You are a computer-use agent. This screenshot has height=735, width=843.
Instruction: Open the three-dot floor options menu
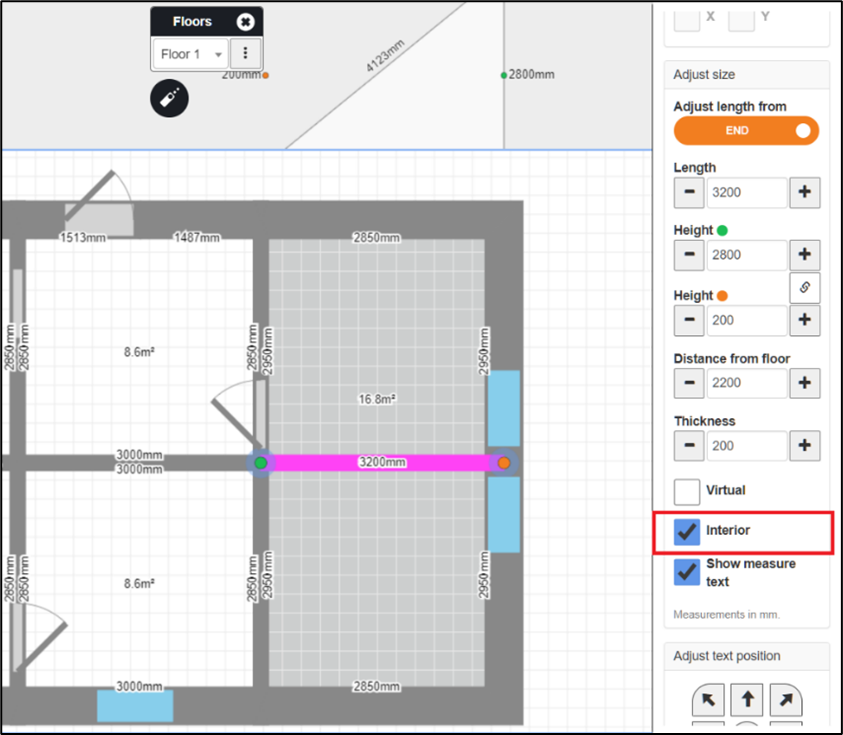coord(246,54)
